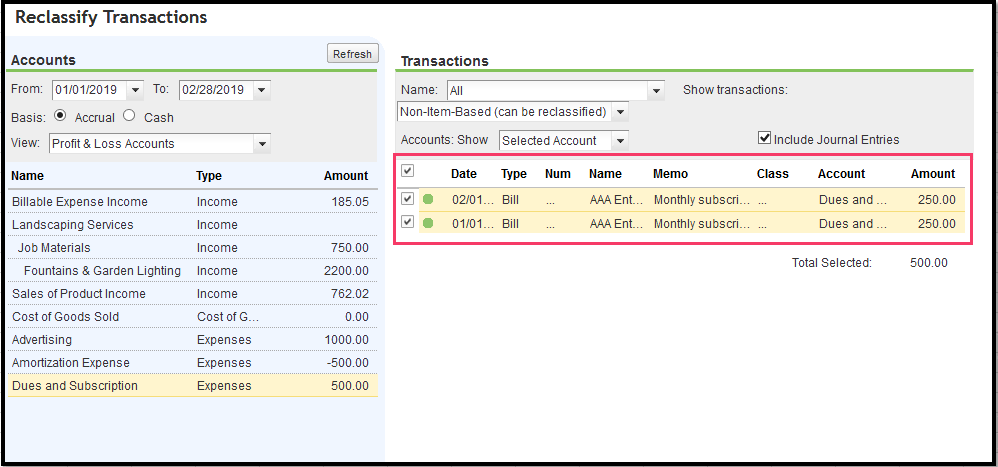This screenshot has height=467, width=998.
Task: Expand the Accounts Show Selected Account dropdown
Action: click(x=620, y=141)
